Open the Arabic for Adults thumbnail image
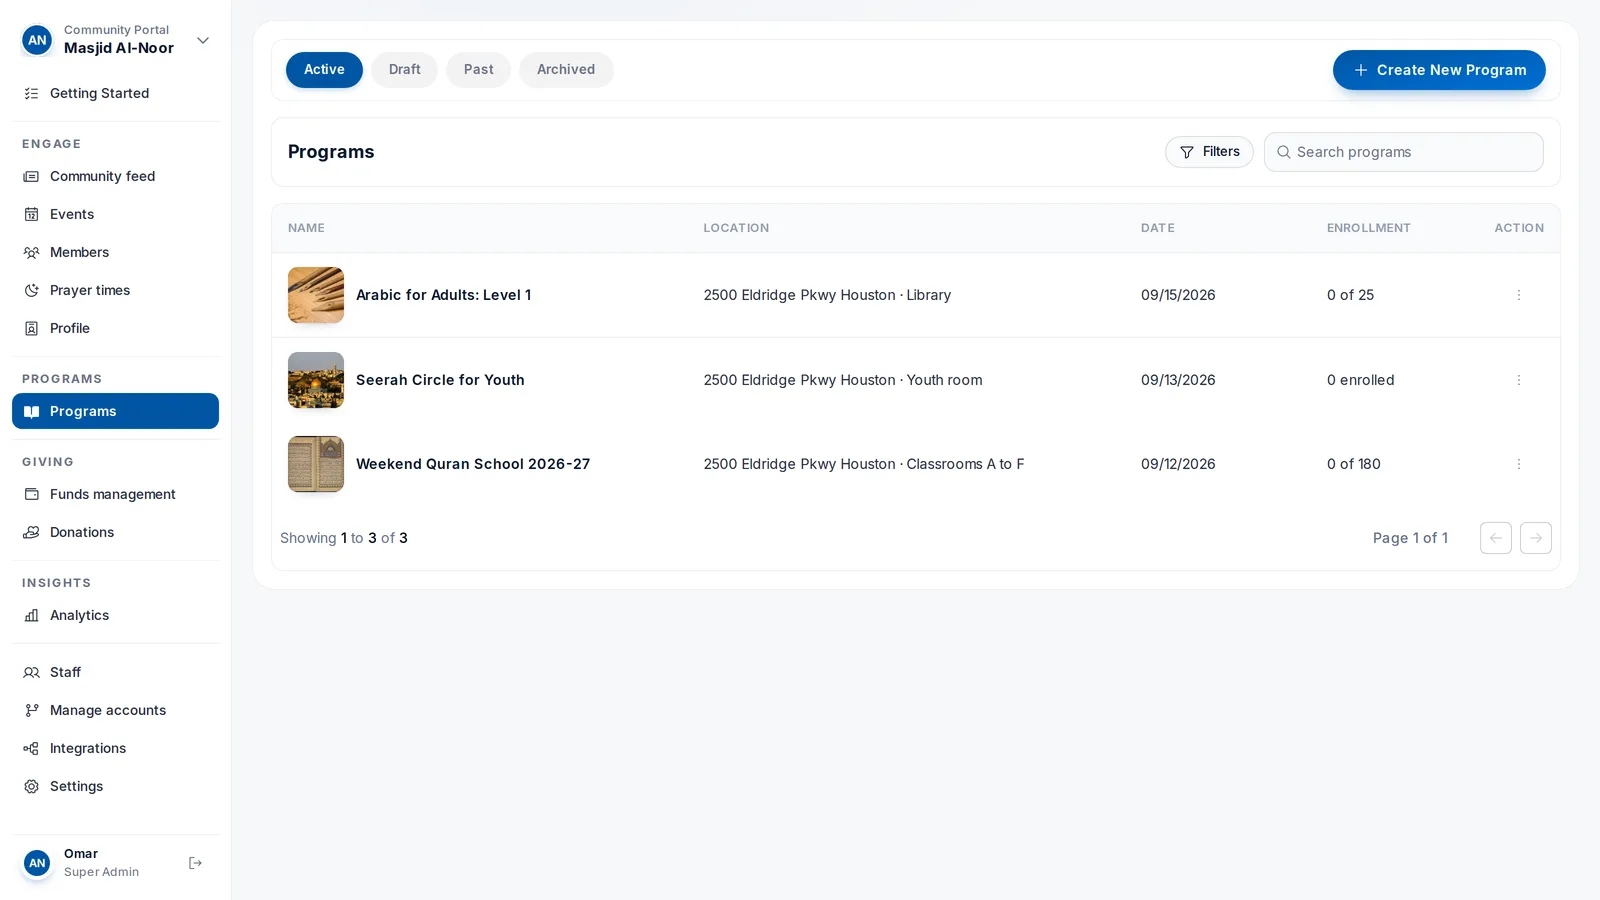The image size is (1600, 900). click(x=316, y=295)
